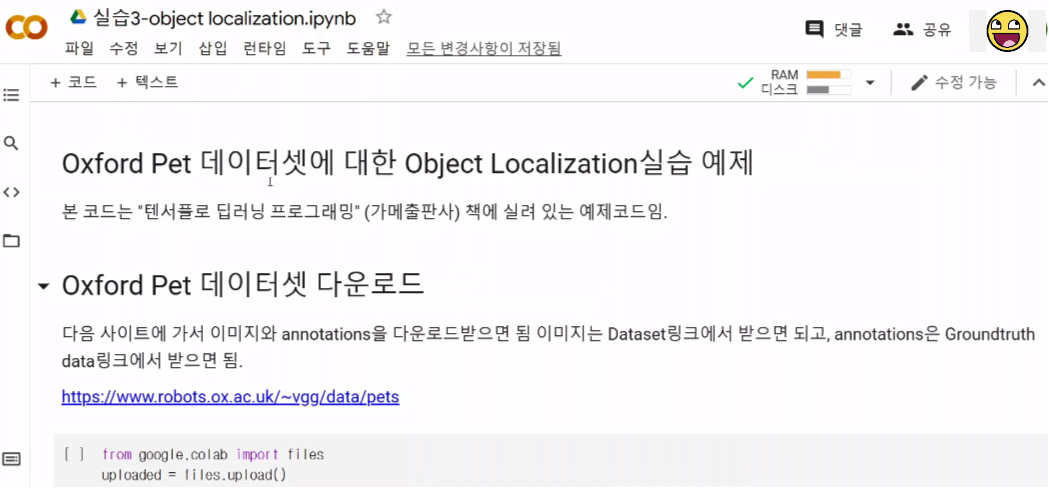Click the 댓글 comment button
Image resolution: width=1049 pixels, height=488 pixels.
[834, 29]
